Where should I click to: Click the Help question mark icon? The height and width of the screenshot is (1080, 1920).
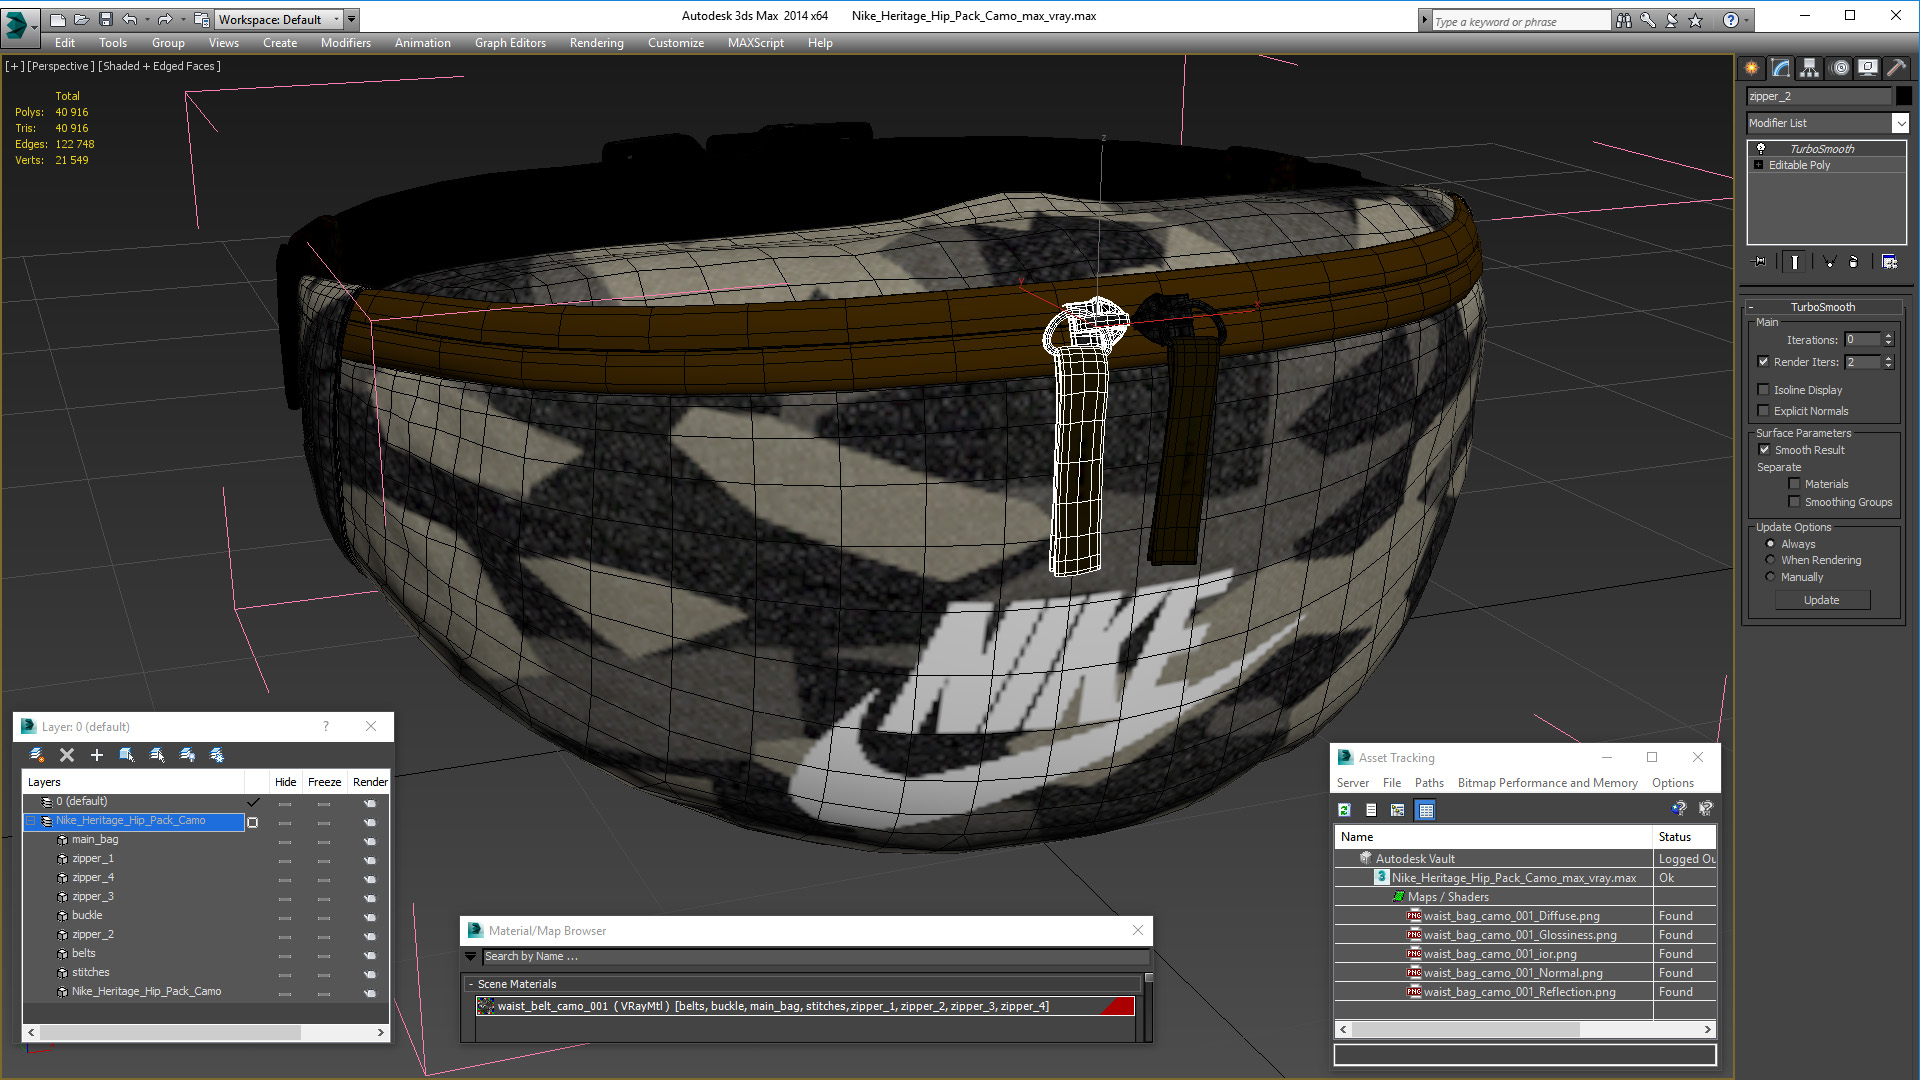click(x=1731, y=20)
